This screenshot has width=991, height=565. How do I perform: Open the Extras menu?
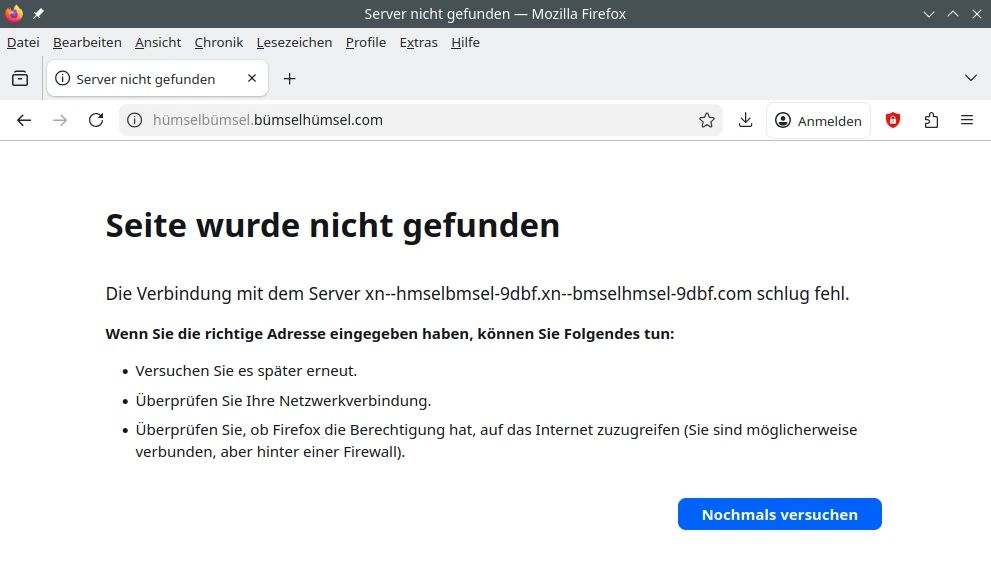(x=418, y=42)
